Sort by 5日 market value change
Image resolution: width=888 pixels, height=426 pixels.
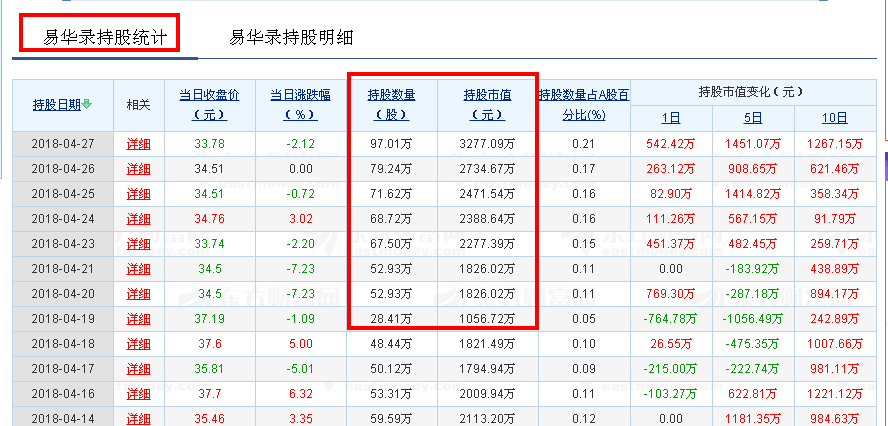tap(753, 118)
